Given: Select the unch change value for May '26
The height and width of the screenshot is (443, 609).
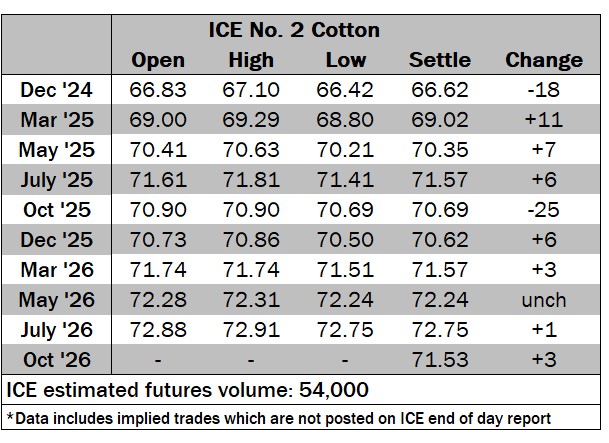Looking at the screenshot, I should pyautogui.click(x=543, y=300).
